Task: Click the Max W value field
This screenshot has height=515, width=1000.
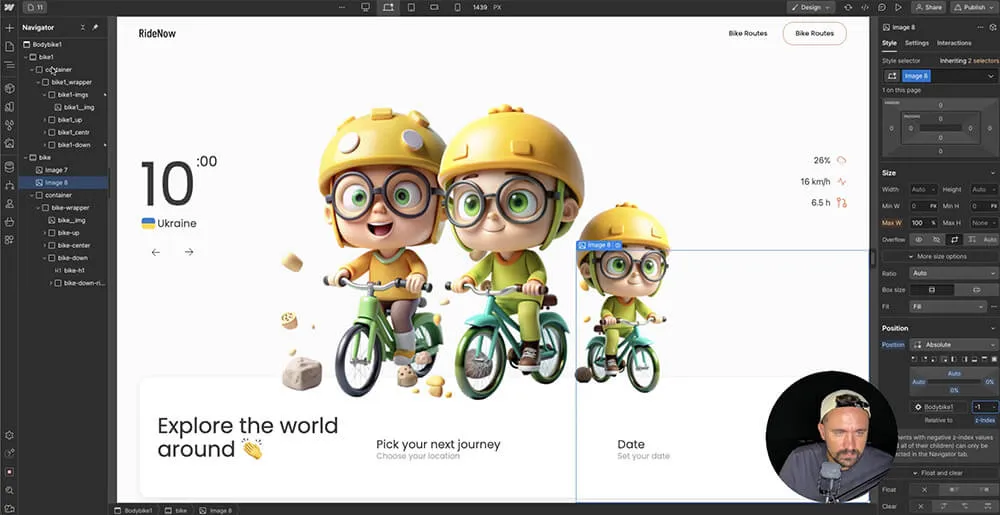Action: point(923,222)
